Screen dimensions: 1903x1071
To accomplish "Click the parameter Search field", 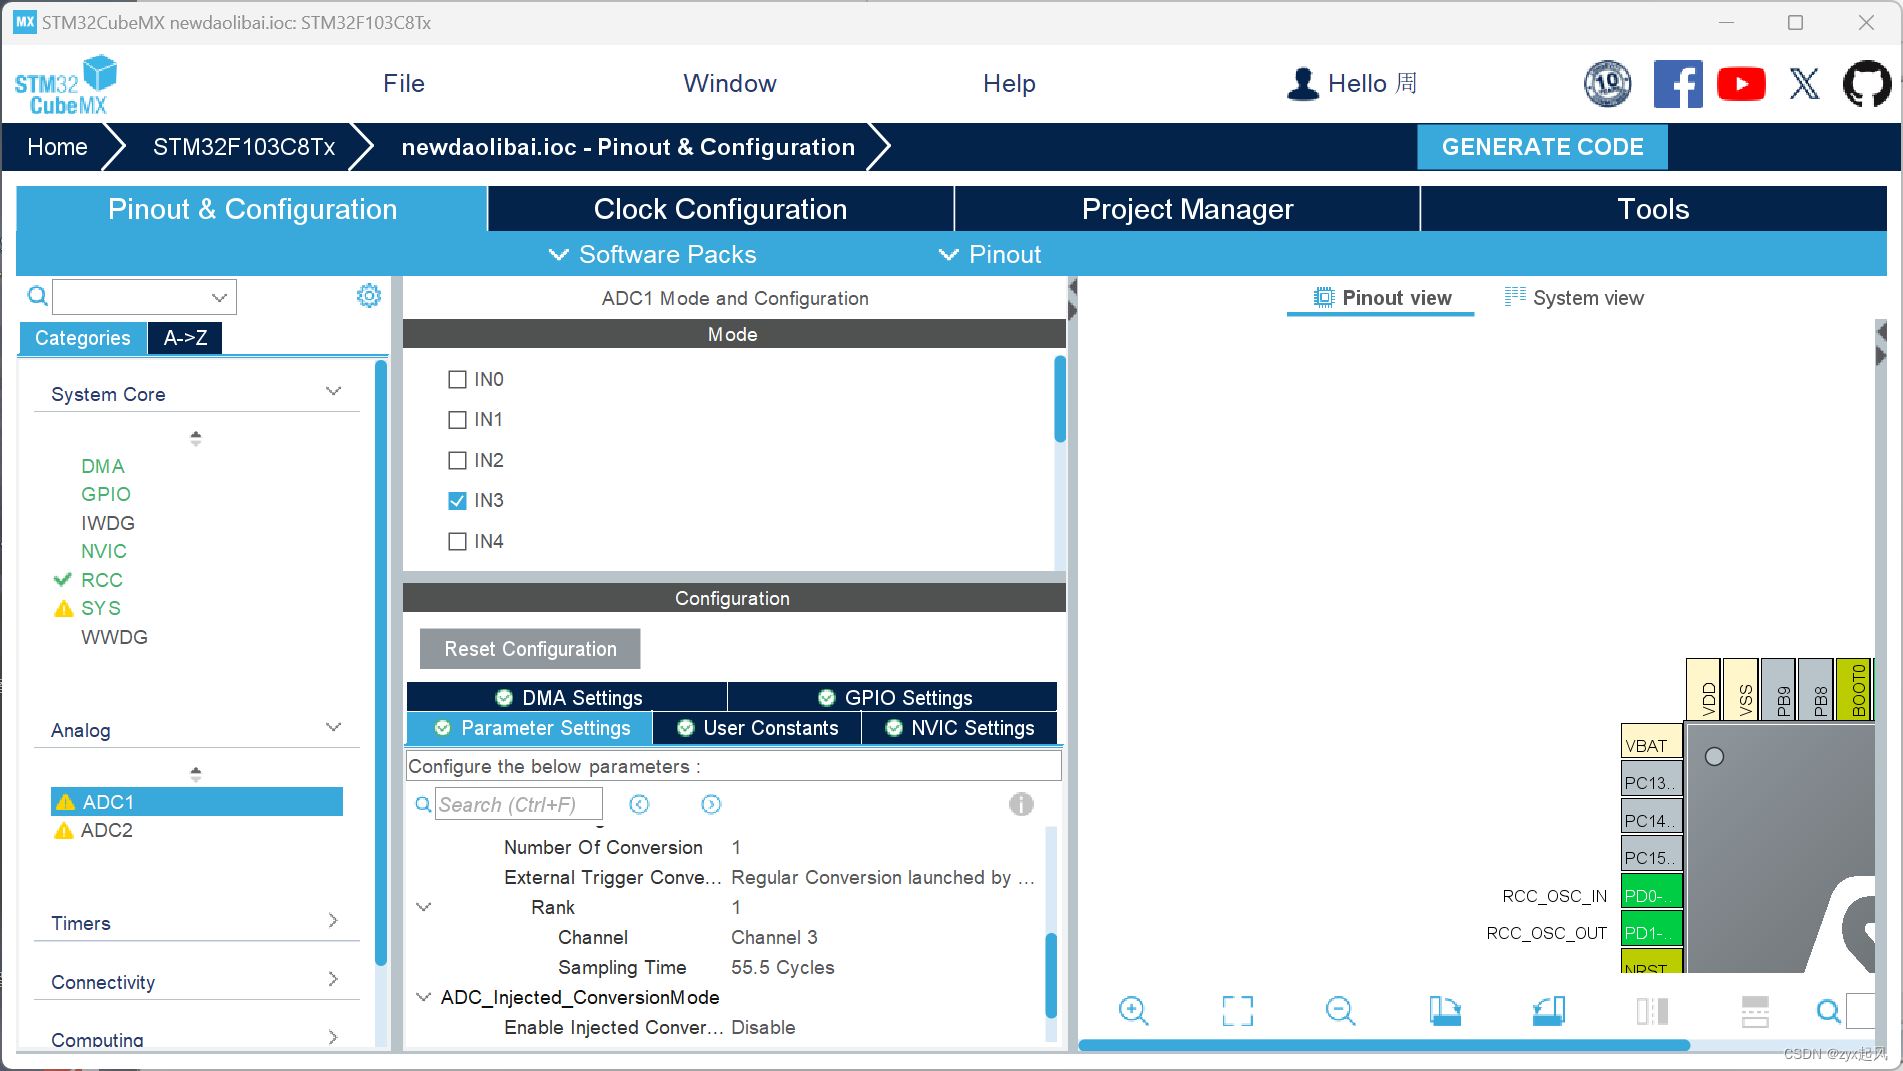I will pos(519,805).
